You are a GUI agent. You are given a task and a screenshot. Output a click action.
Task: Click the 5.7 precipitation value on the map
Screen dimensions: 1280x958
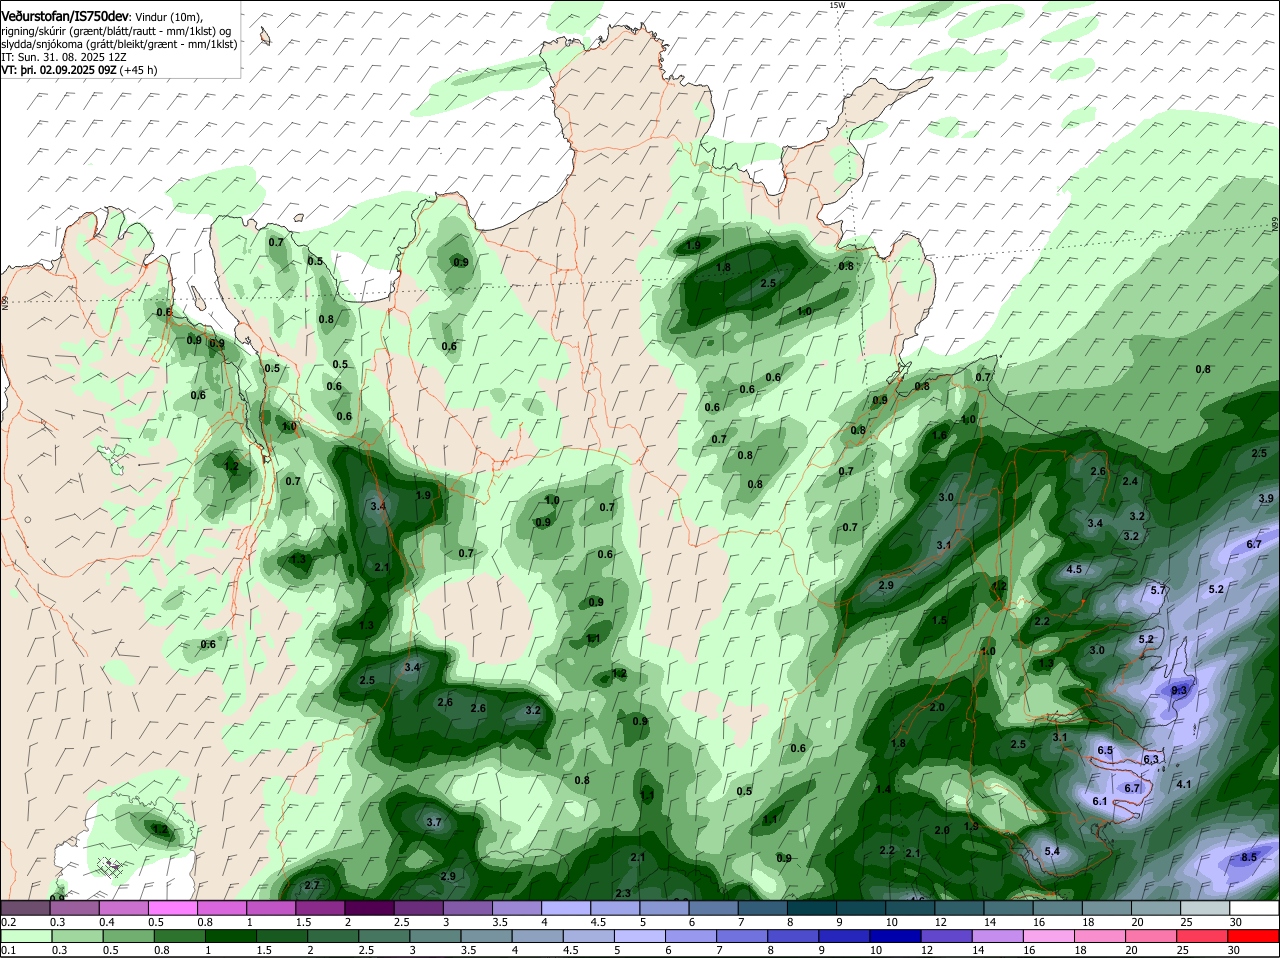coord(1158,590)
